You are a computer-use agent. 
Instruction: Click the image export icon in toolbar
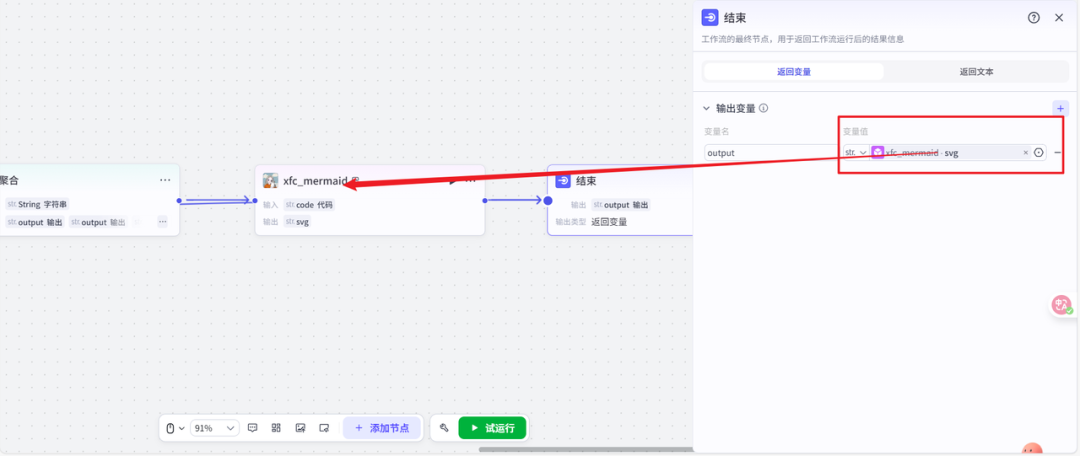pos(300,428)
